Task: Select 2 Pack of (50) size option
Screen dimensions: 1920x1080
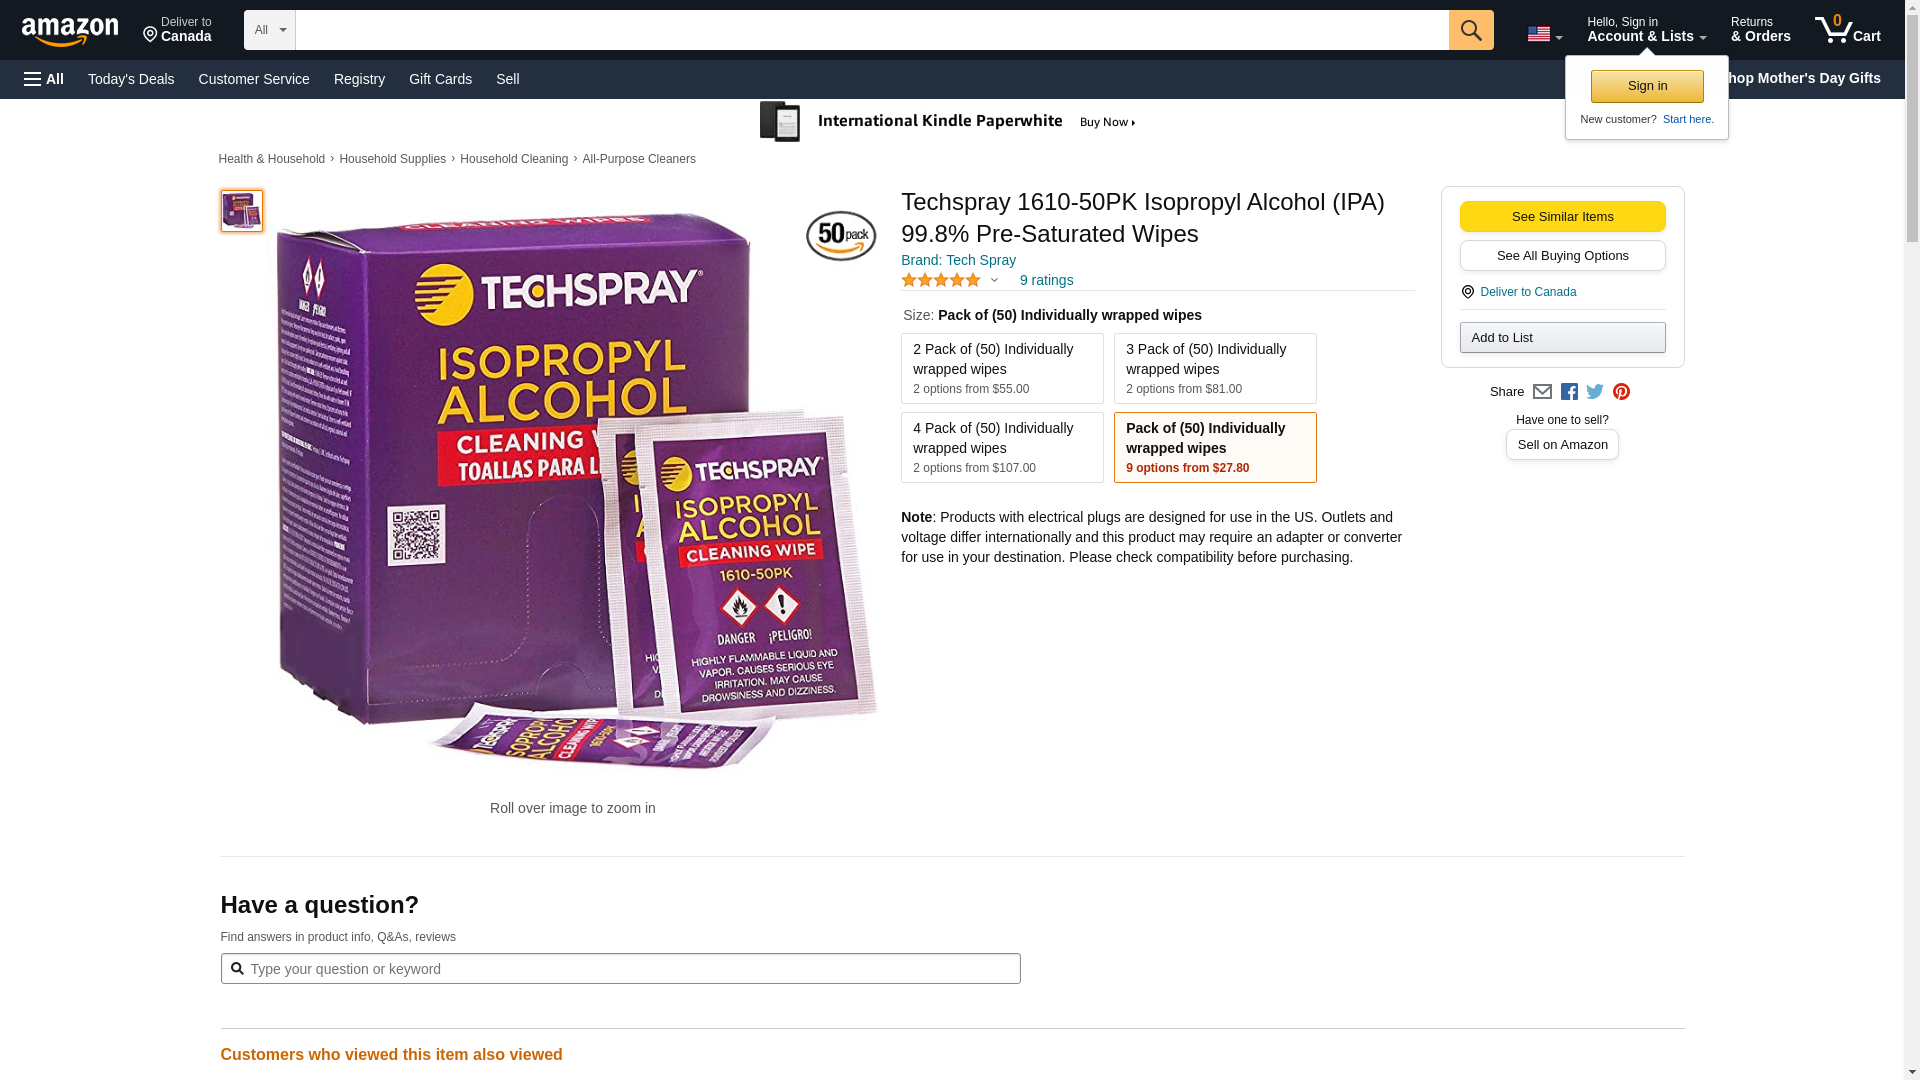Action: tap(1002, 368)
